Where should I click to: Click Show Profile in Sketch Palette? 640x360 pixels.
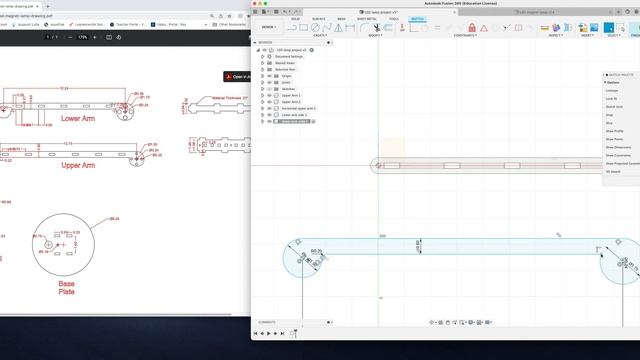coord(614,131)
